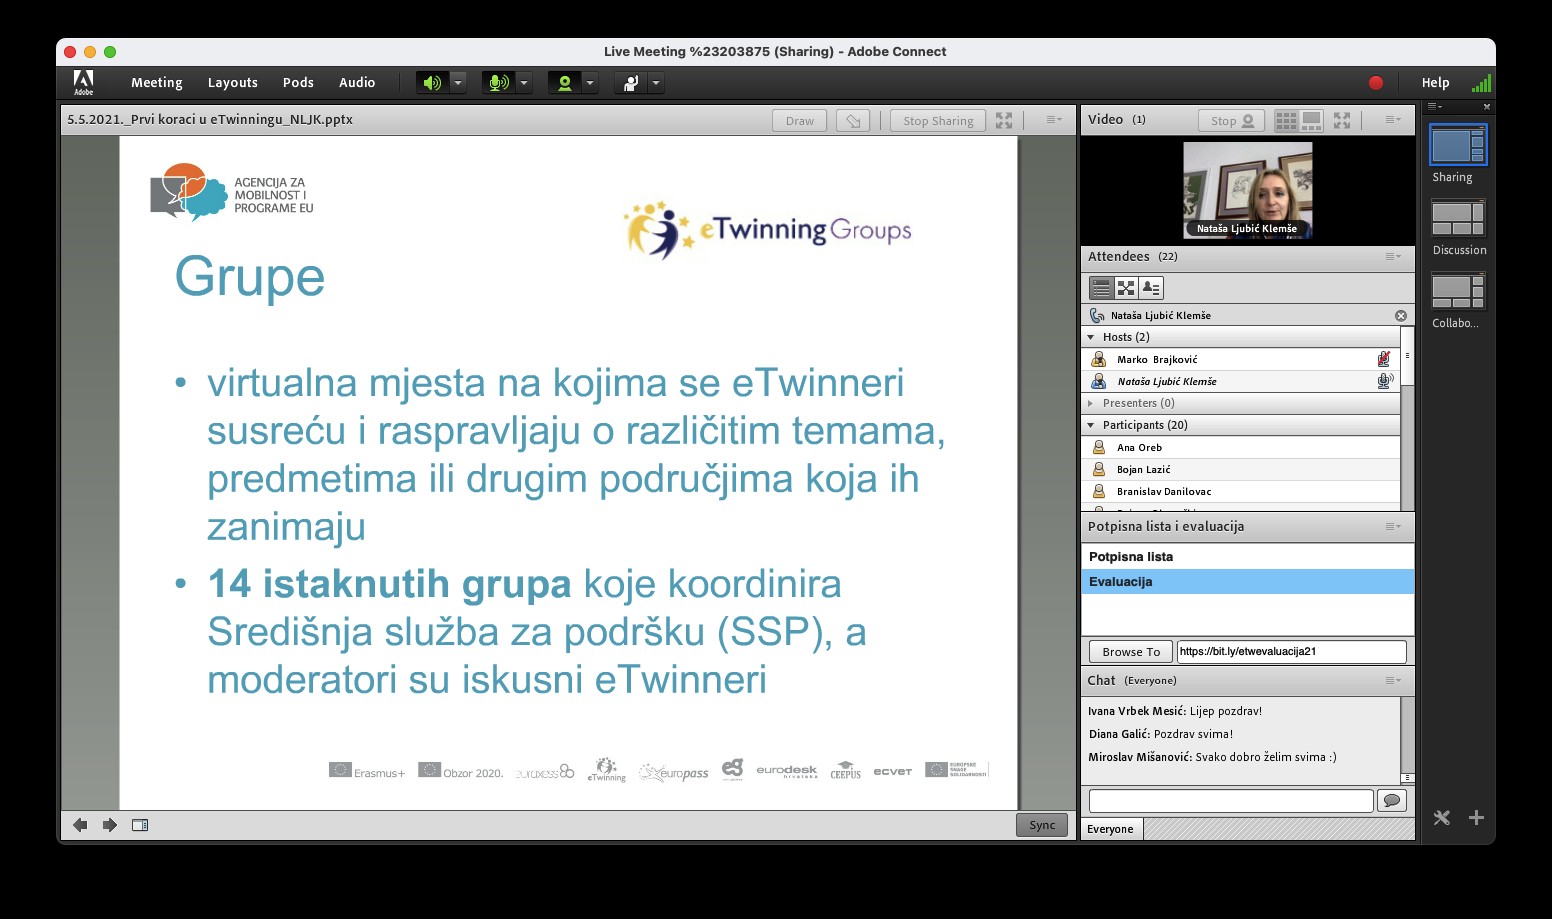This screenshot has height=919, width=1552.
Task: Select the Potpisna lista link entry
Action: tap(1248, 557)
